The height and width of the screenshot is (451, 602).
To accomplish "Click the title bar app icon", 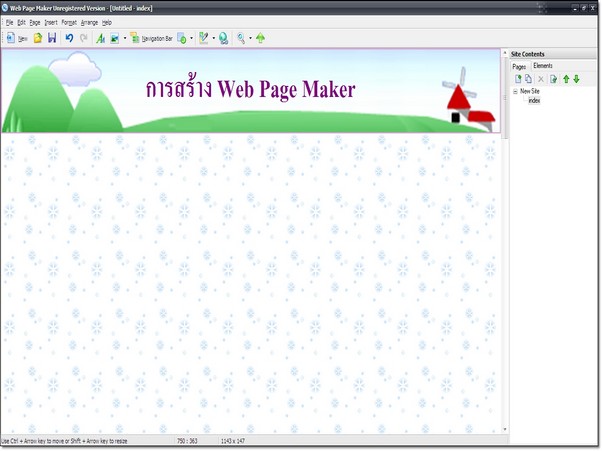I will [x=5, y=7].
